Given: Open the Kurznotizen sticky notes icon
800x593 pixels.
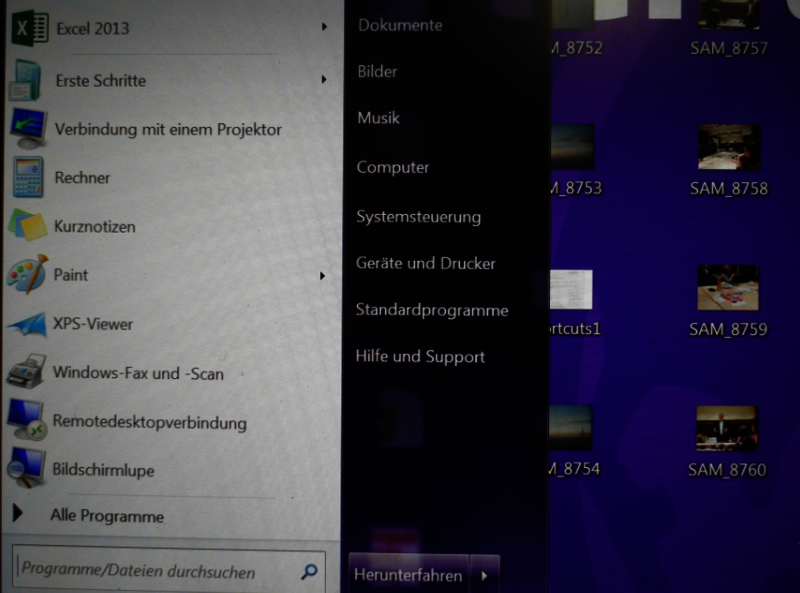Looking at the screenshot, I should [28, 225].
